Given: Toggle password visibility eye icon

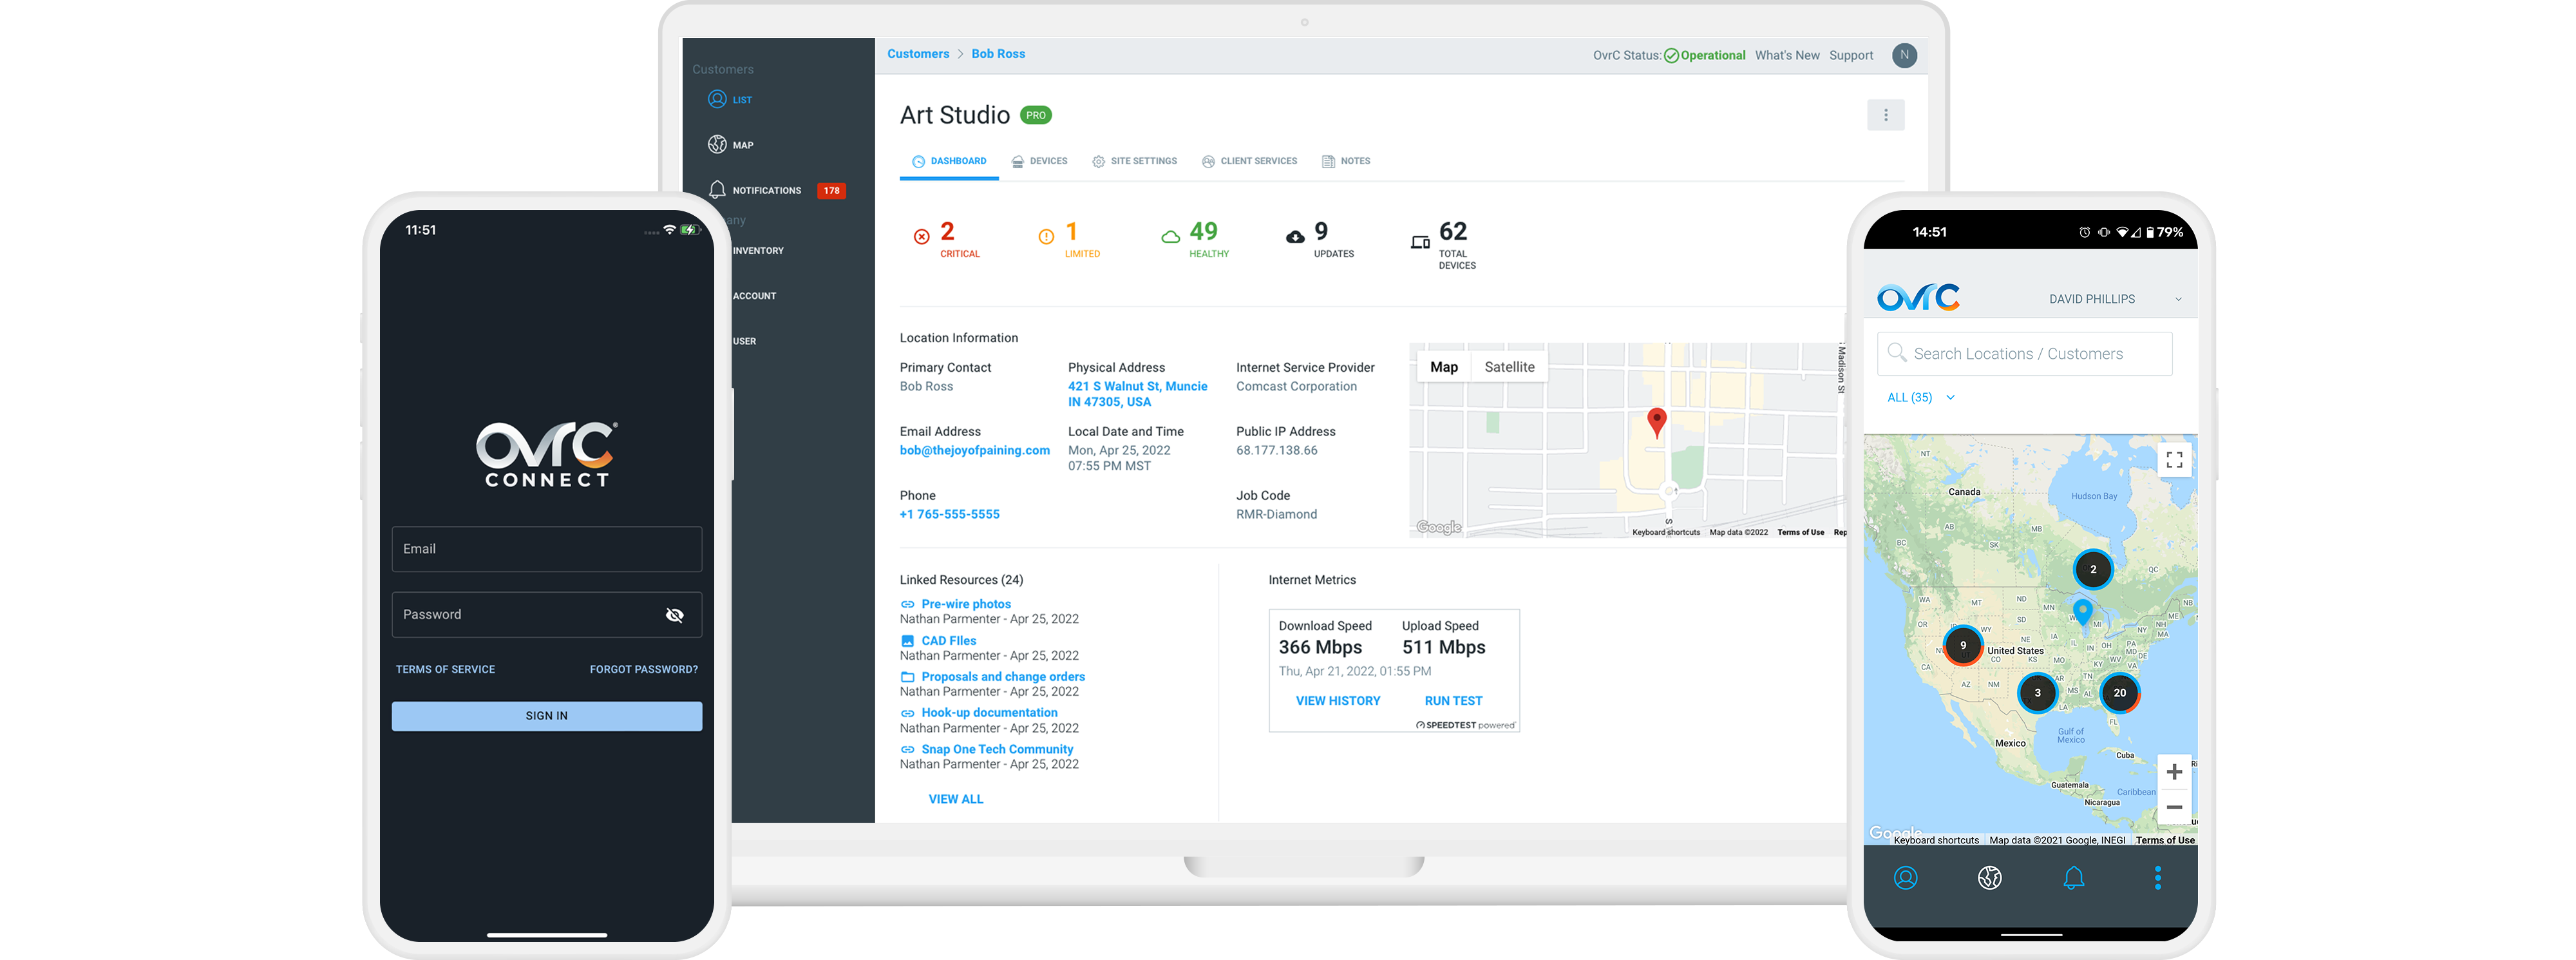Looking at the screenshot, I should click(675, 615).
